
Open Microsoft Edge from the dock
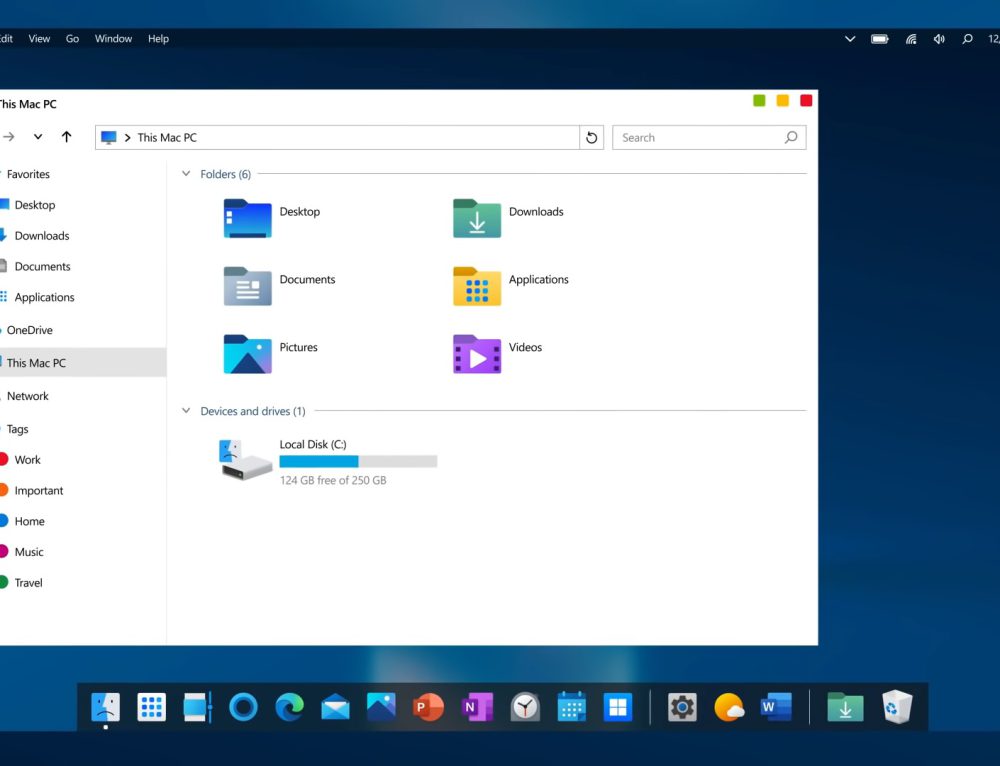(x=290, y=707)
